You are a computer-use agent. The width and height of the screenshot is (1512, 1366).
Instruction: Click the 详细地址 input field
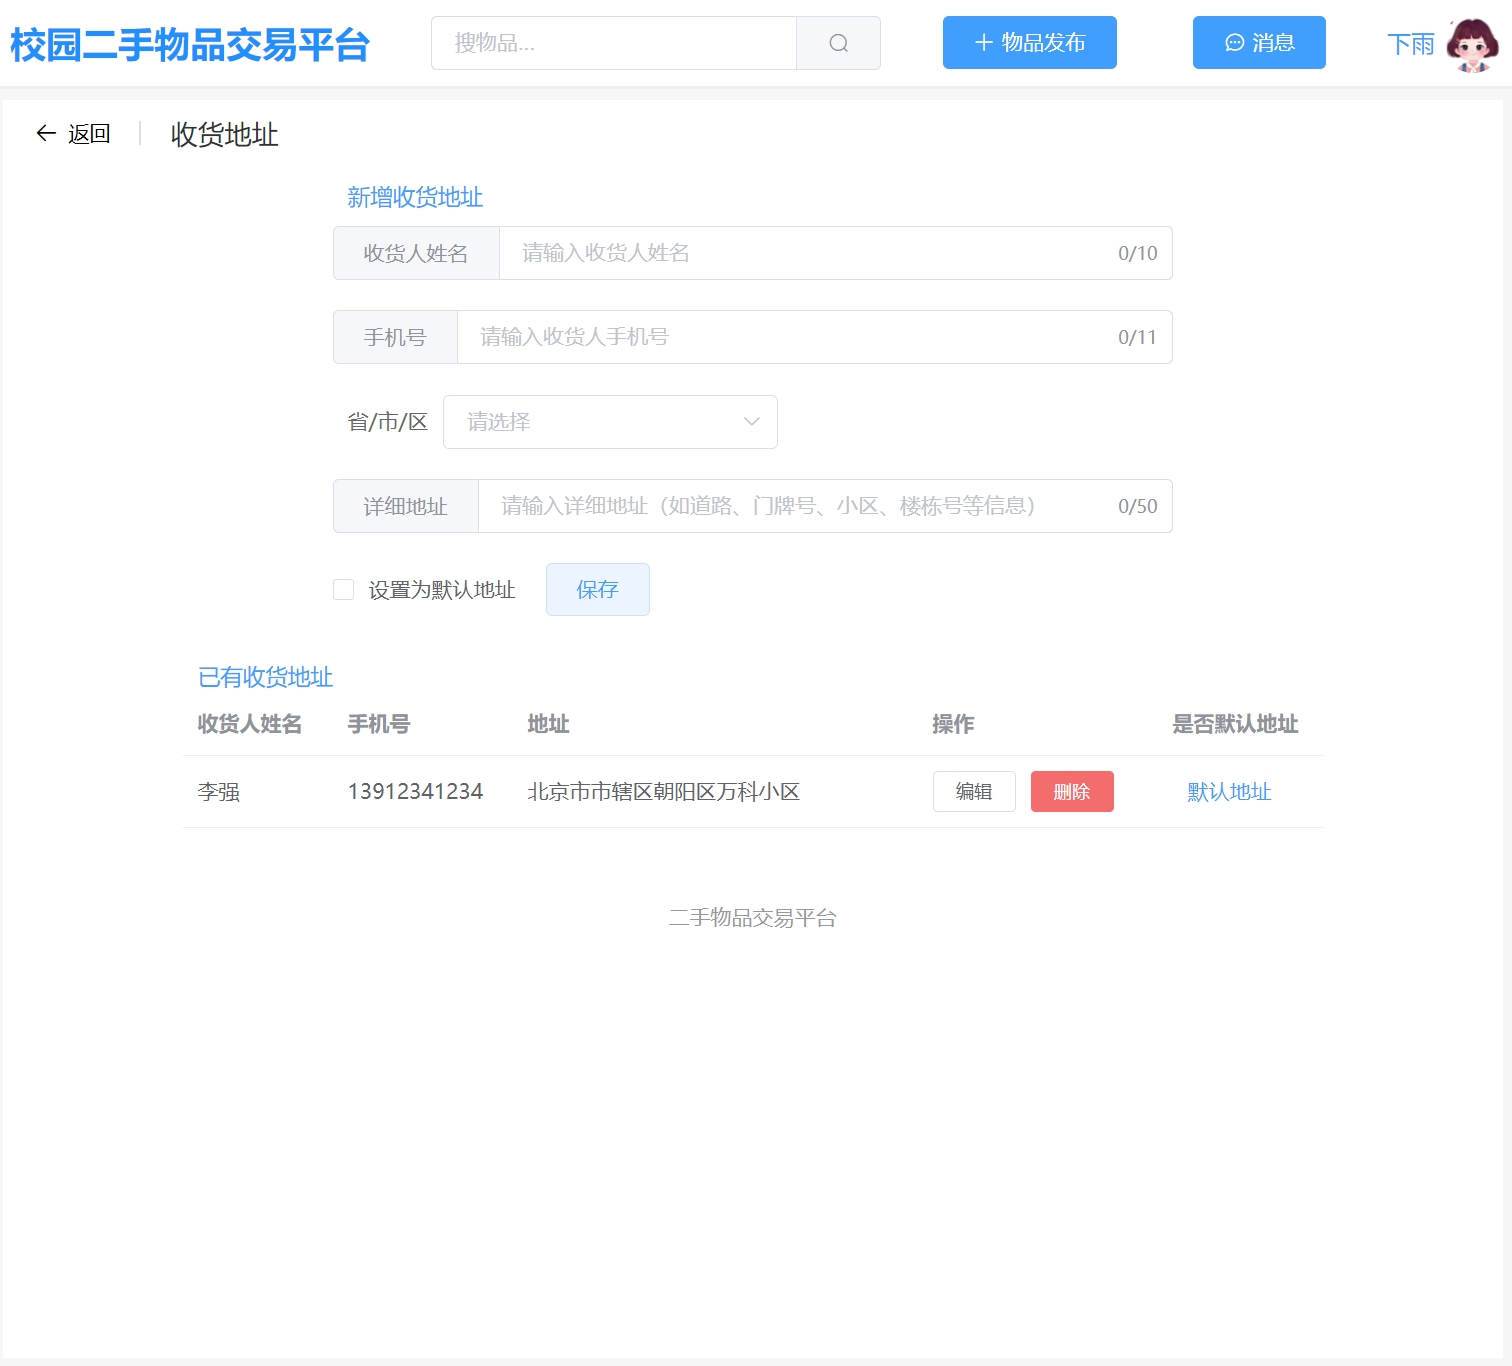coord(825,506)
